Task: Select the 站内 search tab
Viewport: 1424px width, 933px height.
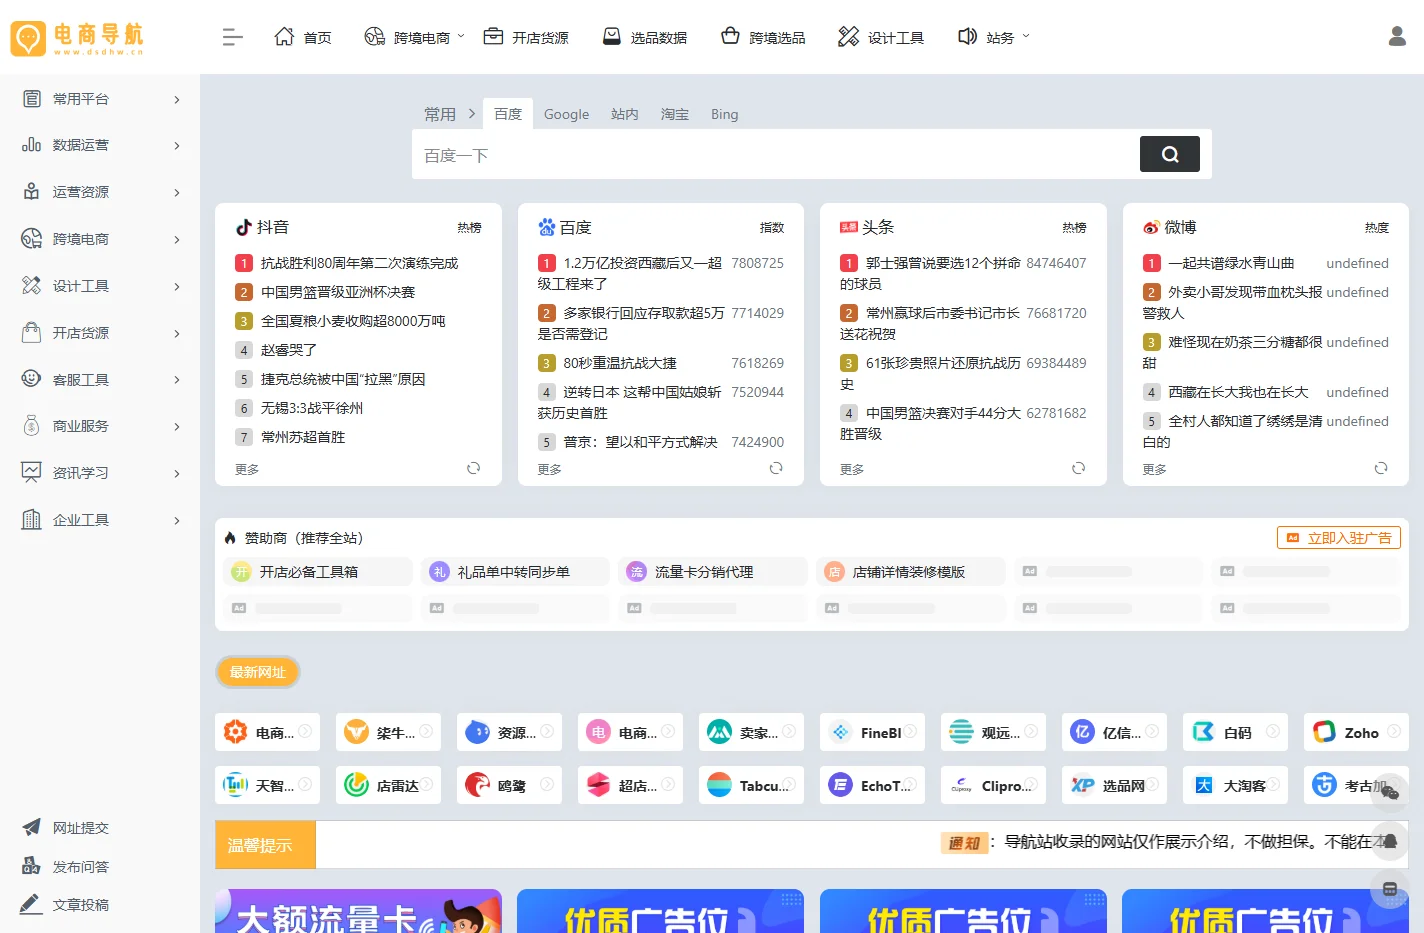Action: 625,114
